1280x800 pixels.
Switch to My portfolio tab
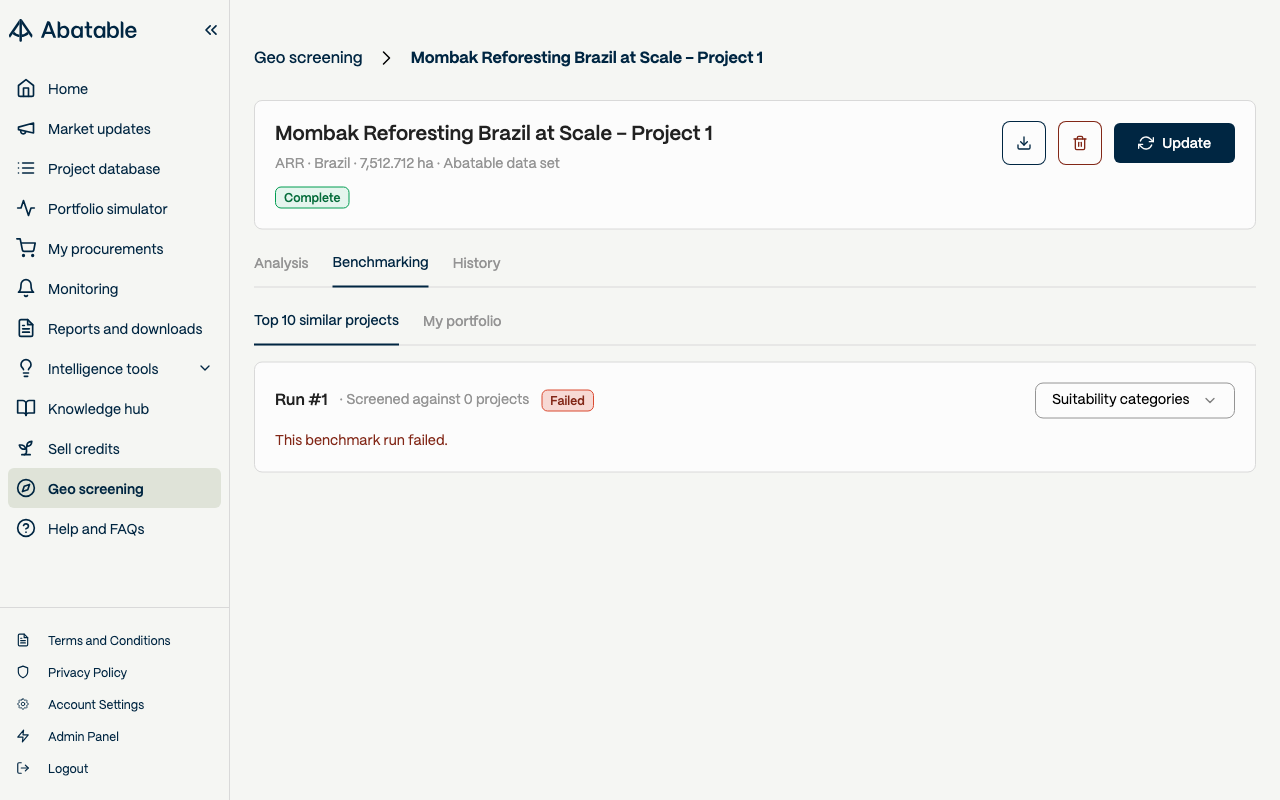click(462, 321)
